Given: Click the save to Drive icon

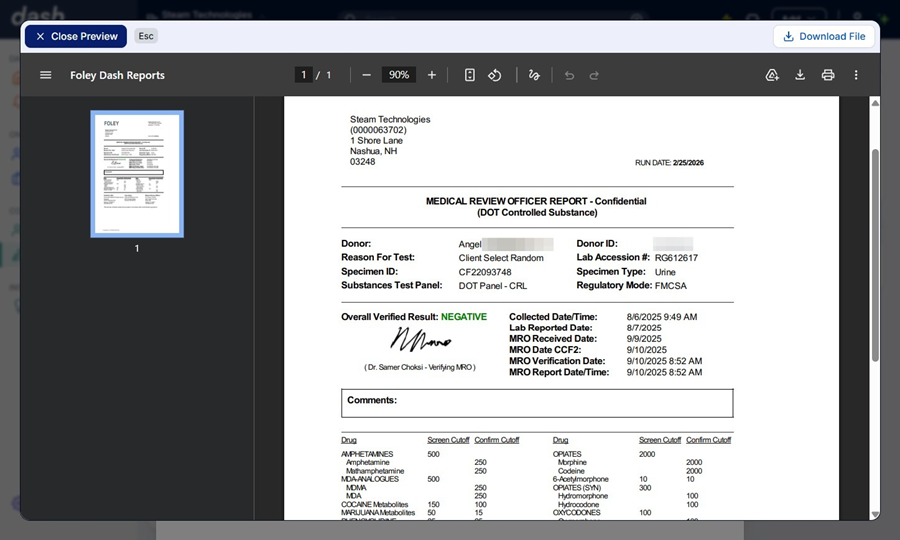Looking at the screenshot, I should (x=771, y=75).
